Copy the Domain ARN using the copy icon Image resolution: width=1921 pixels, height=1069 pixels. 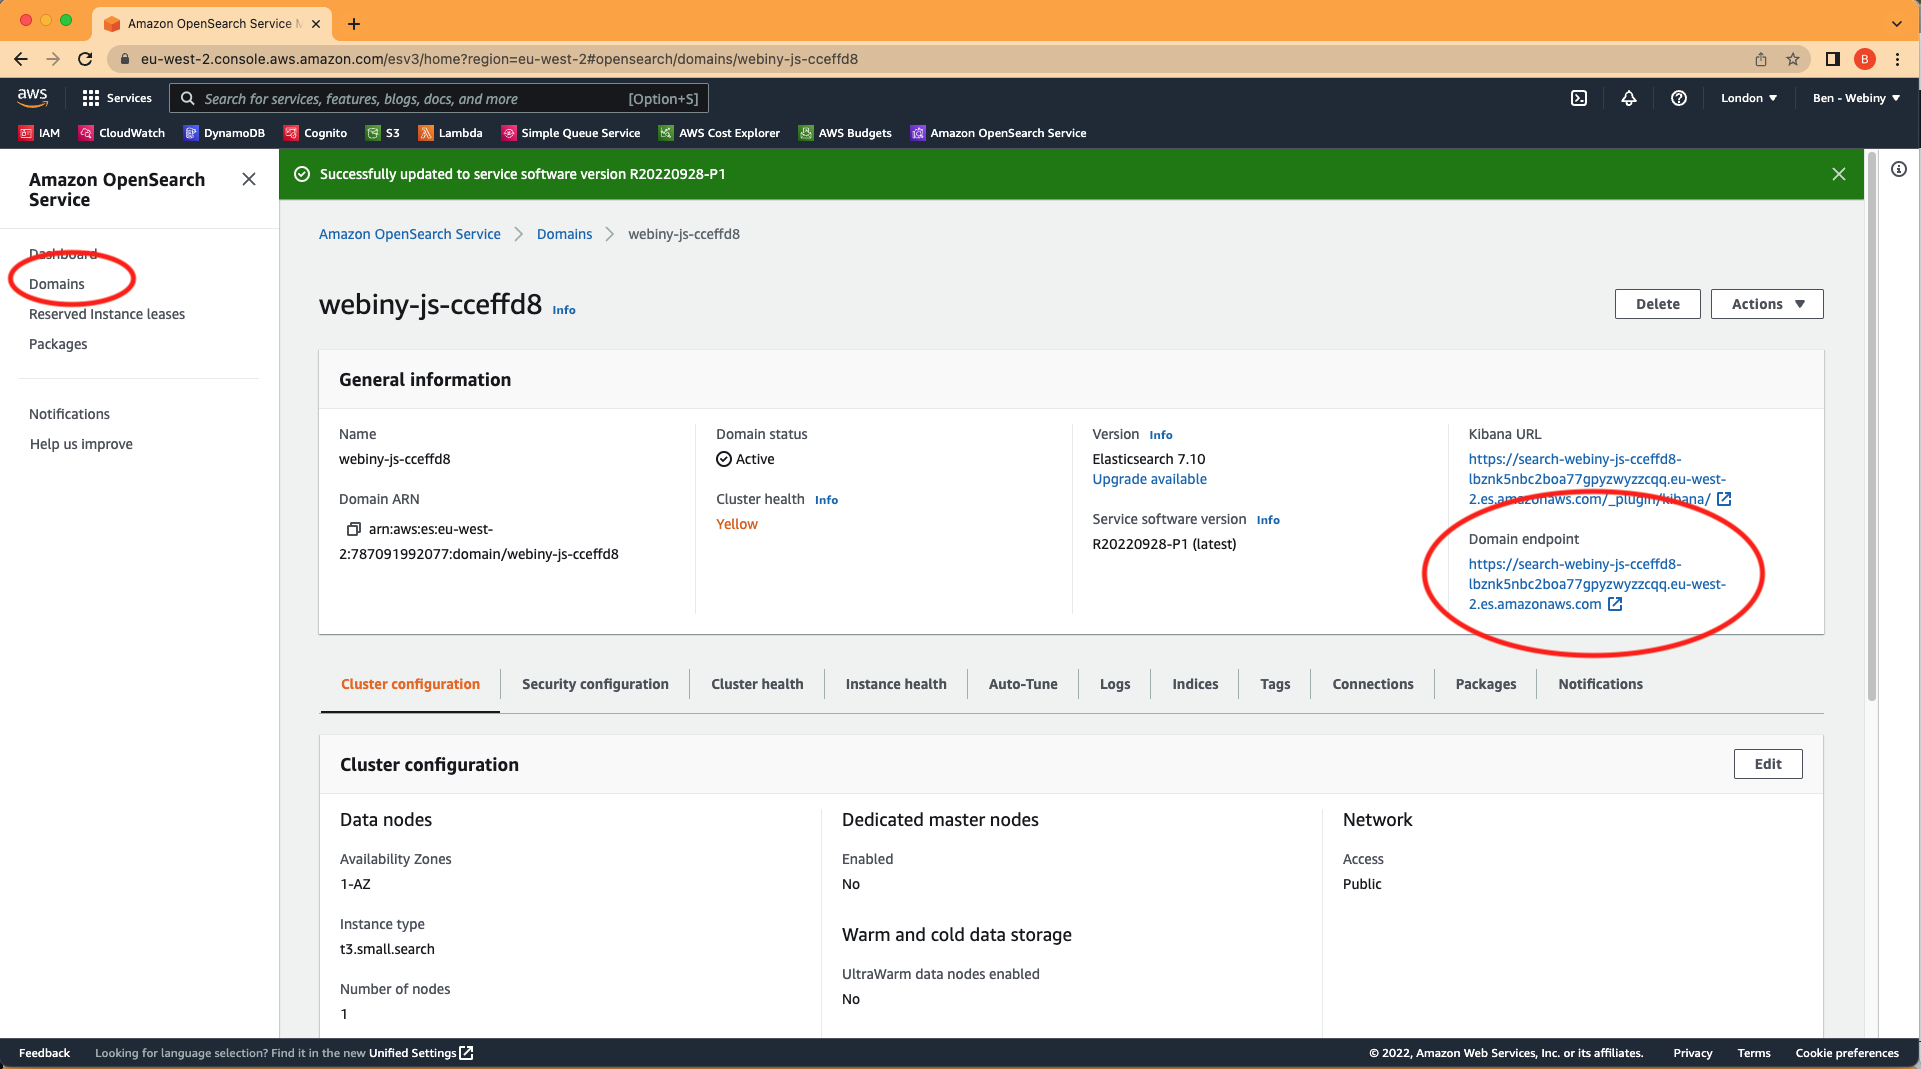tap(352, 529)
